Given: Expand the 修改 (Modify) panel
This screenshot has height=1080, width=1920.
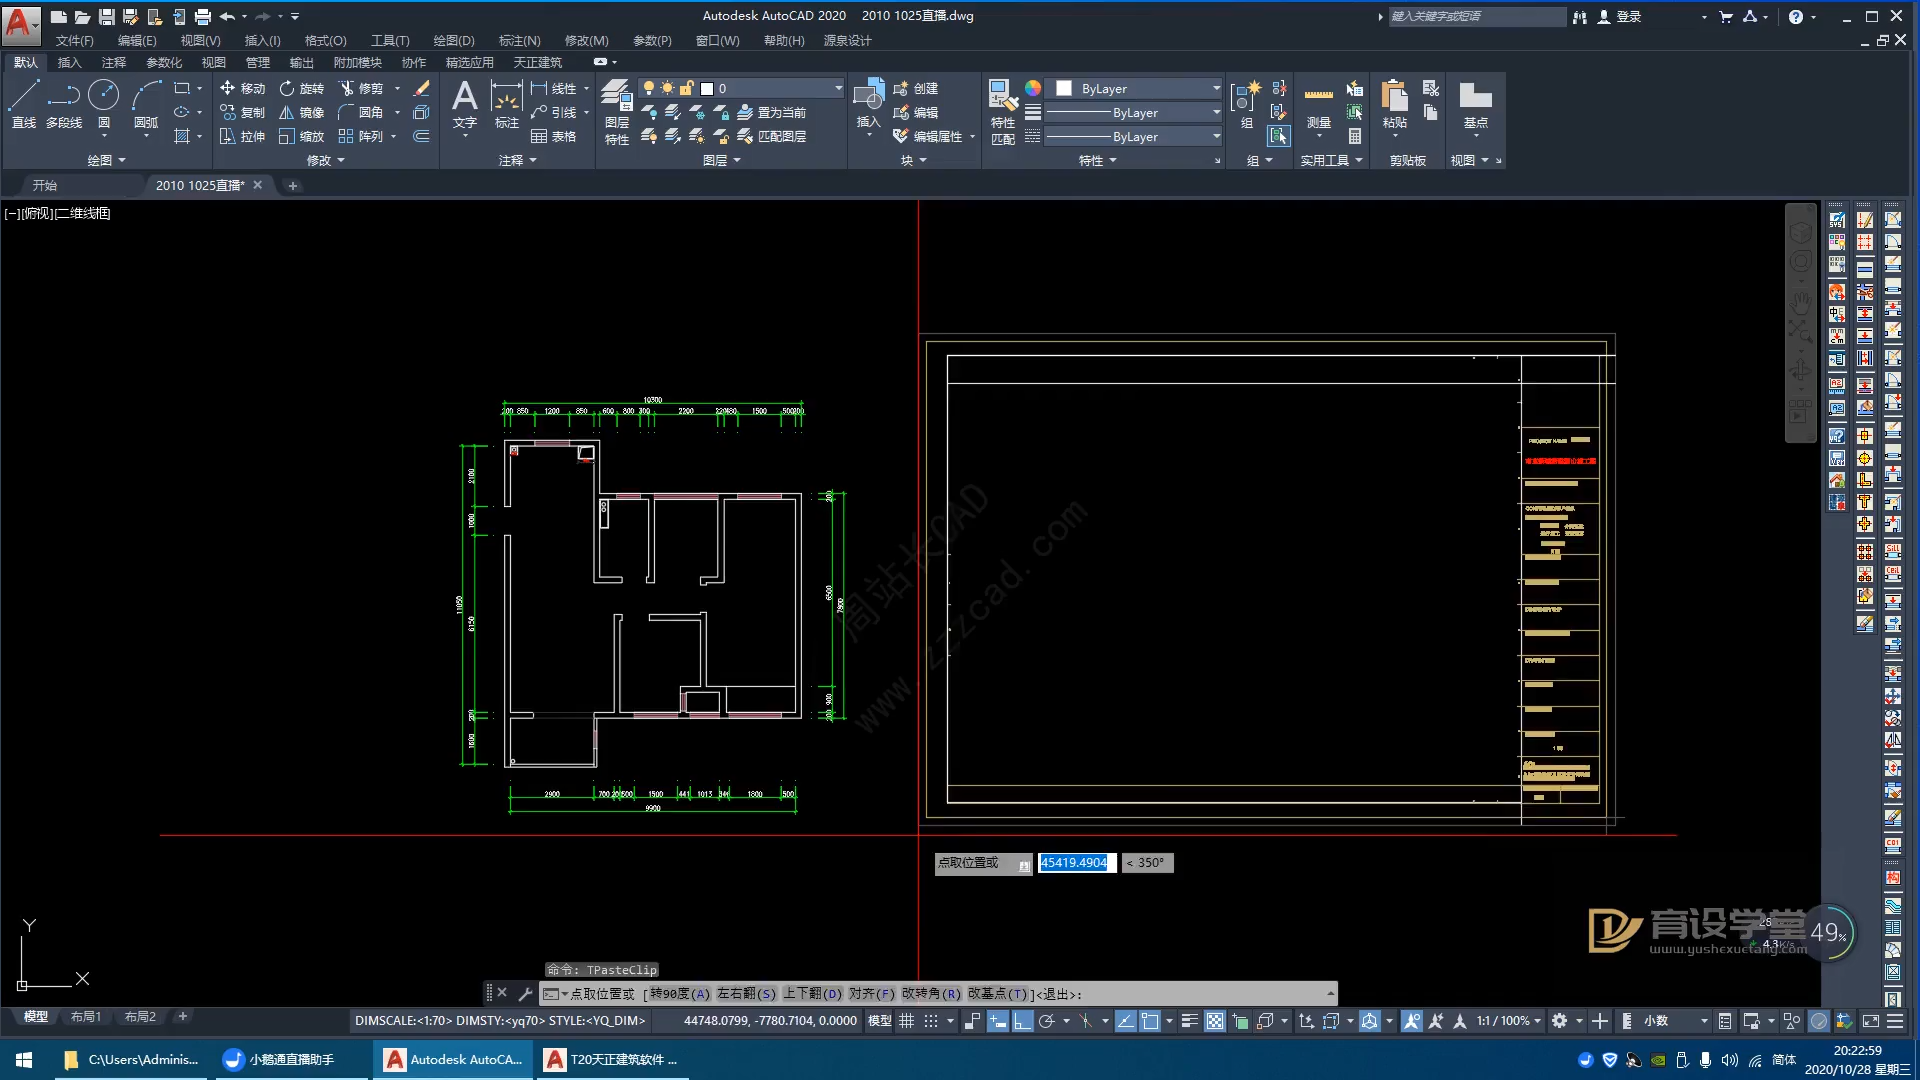Looking at the screenshot, I should point(325,160).
